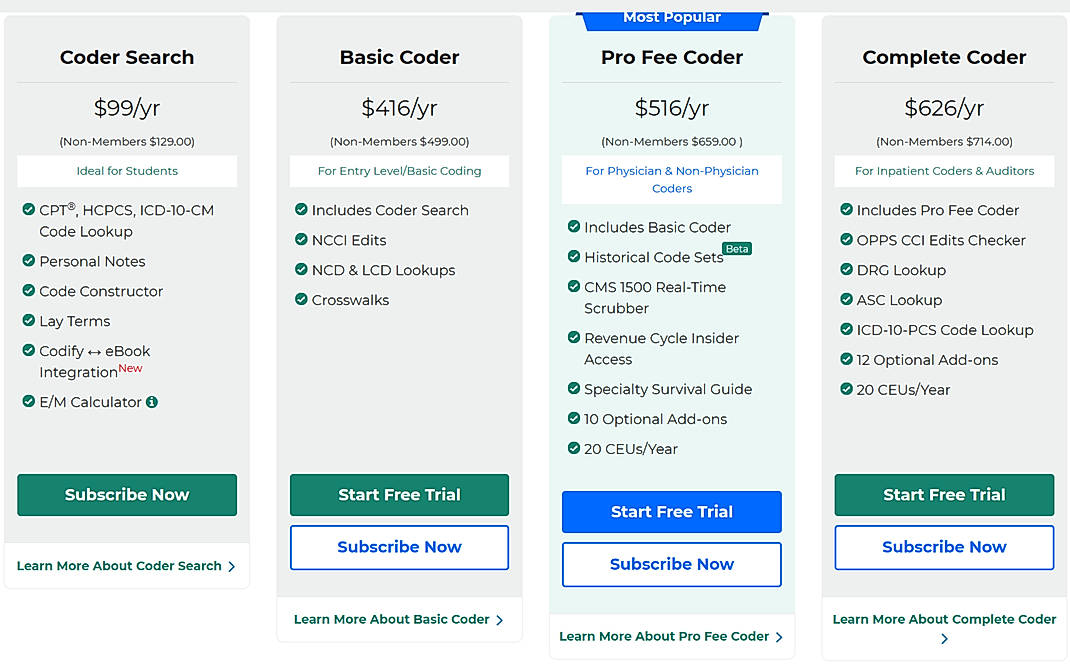
Task: Toggle the checkmark for ASC Lookup
Action: point(846,300)
